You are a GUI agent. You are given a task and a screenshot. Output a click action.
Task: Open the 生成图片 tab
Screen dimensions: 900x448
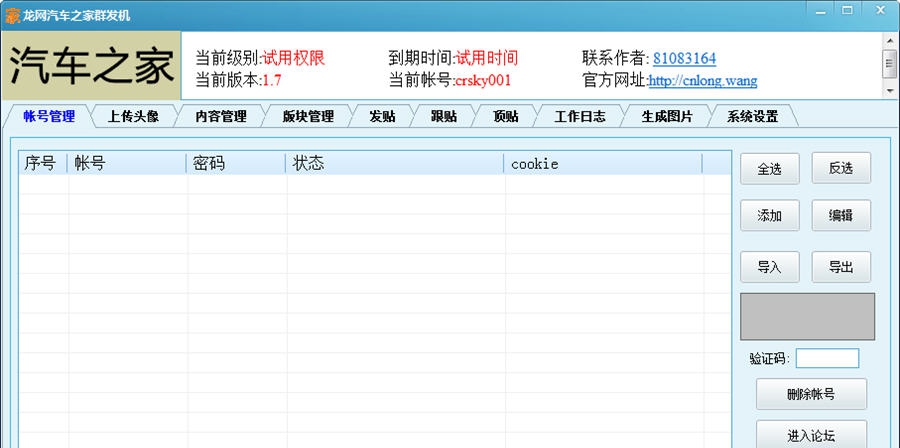click(x=667, y=116)
